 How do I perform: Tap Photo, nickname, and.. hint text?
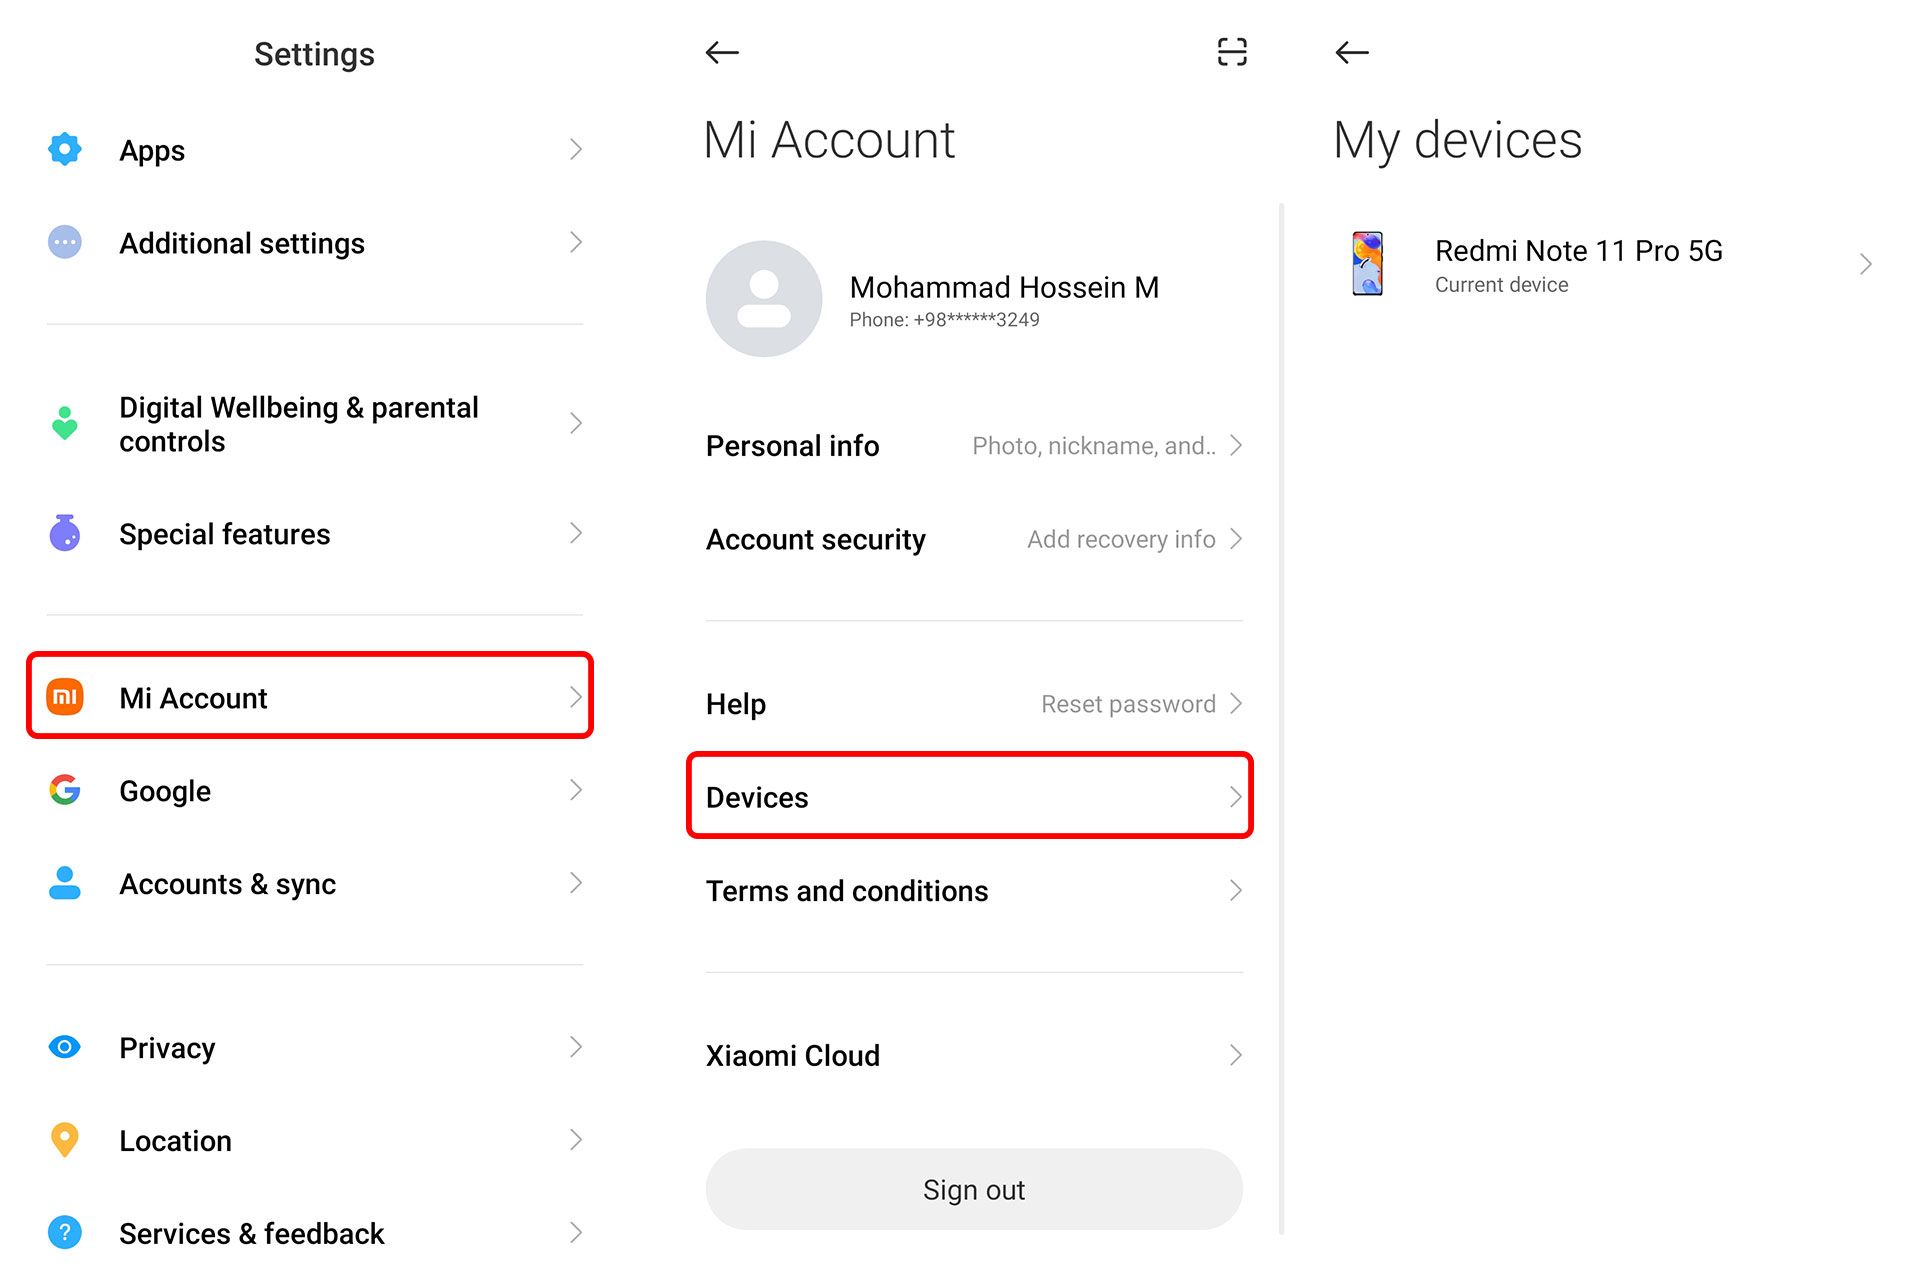(x=1094, y=446)
